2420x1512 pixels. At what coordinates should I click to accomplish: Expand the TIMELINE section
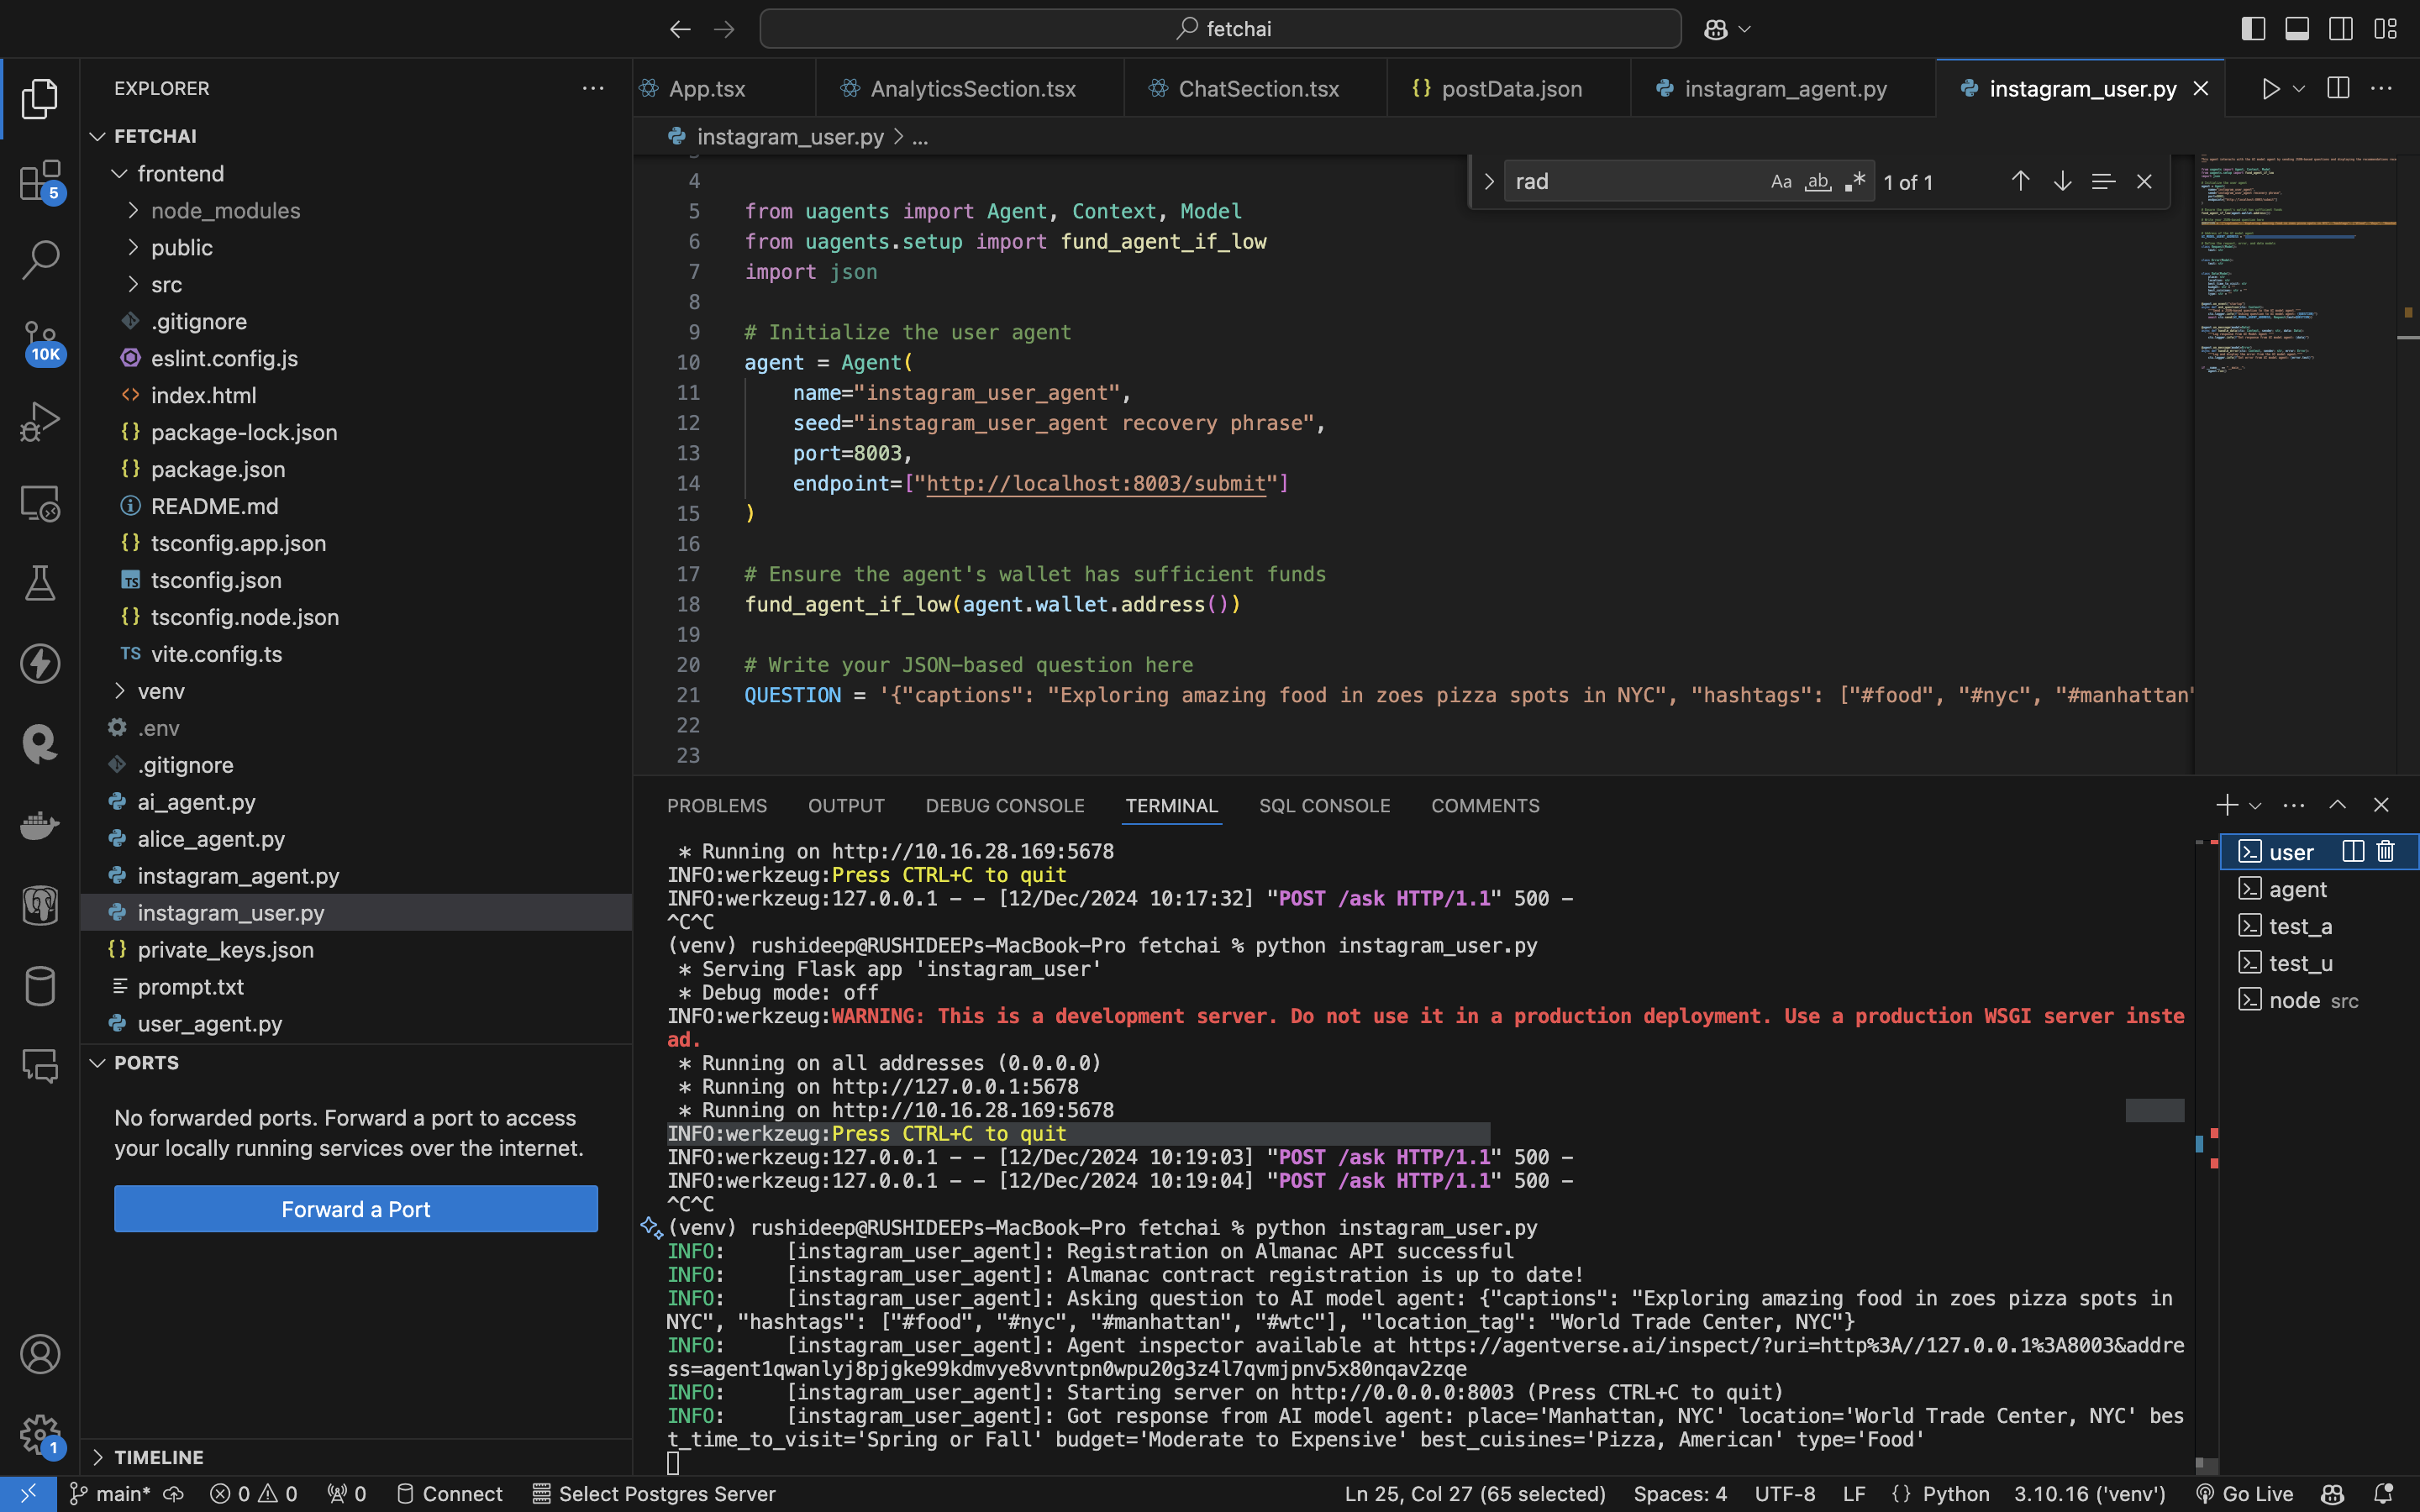[158, 1457]
